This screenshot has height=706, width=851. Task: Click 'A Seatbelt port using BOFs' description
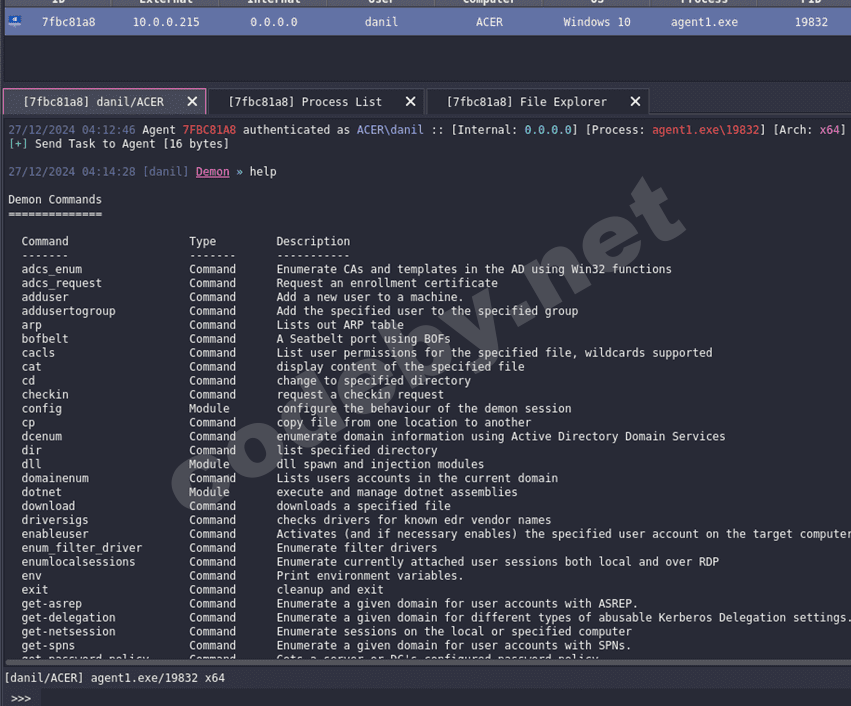point(364,339)
